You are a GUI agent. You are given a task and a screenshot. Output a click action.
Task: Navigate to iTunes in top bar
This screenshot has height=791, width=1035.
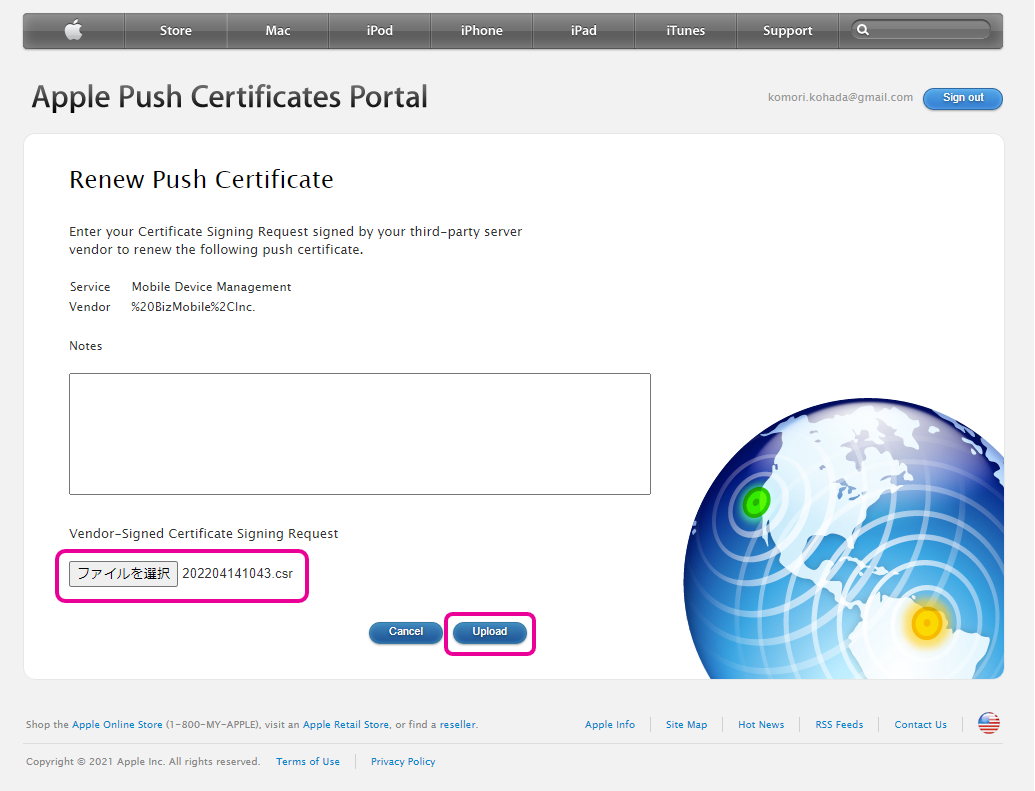(686, 31)
